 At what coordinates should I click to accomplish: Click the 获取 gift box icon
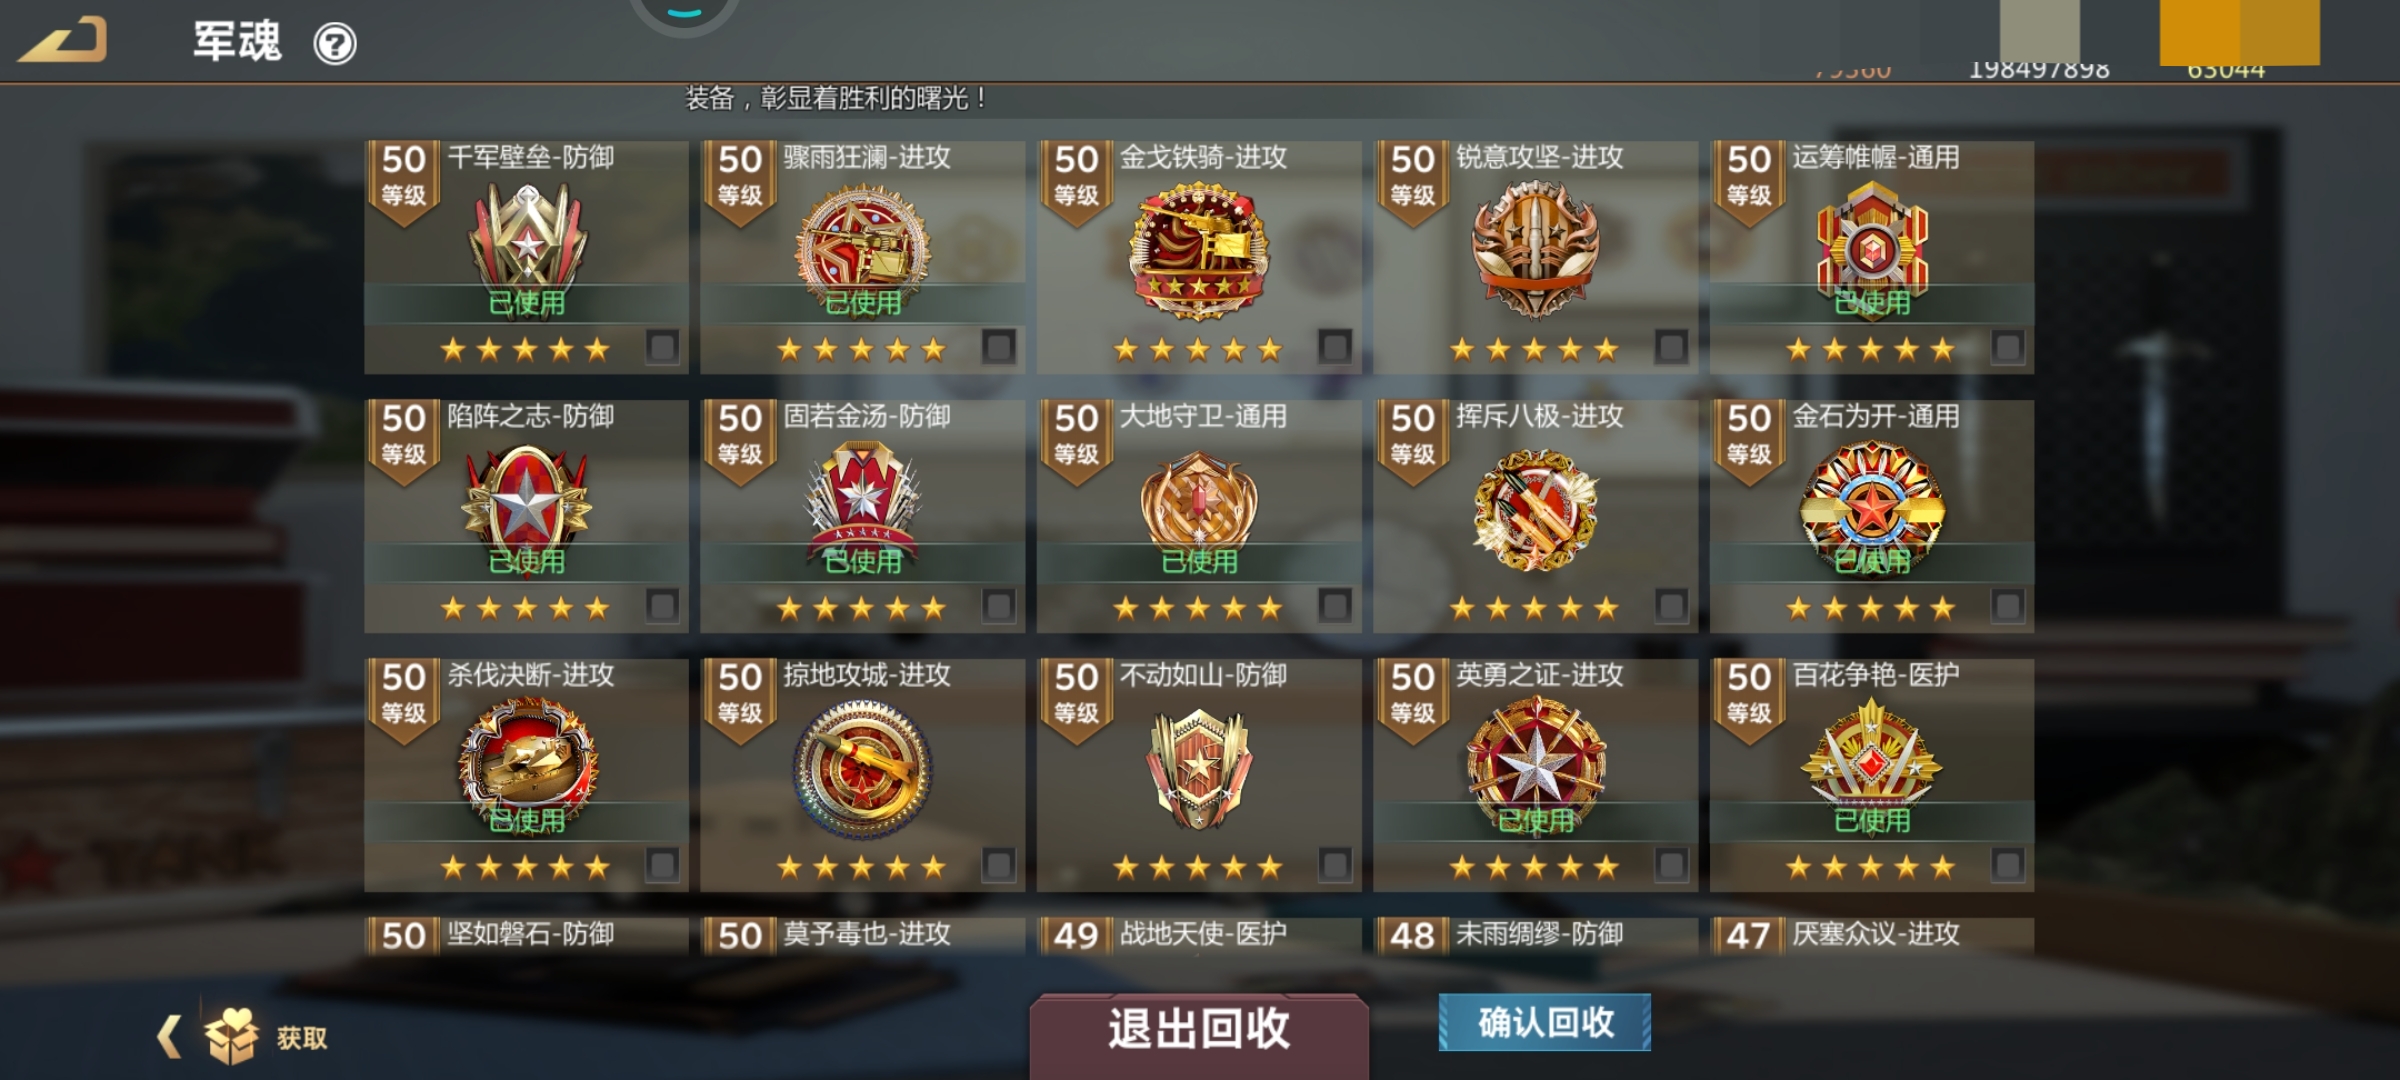pos(231,1036)
